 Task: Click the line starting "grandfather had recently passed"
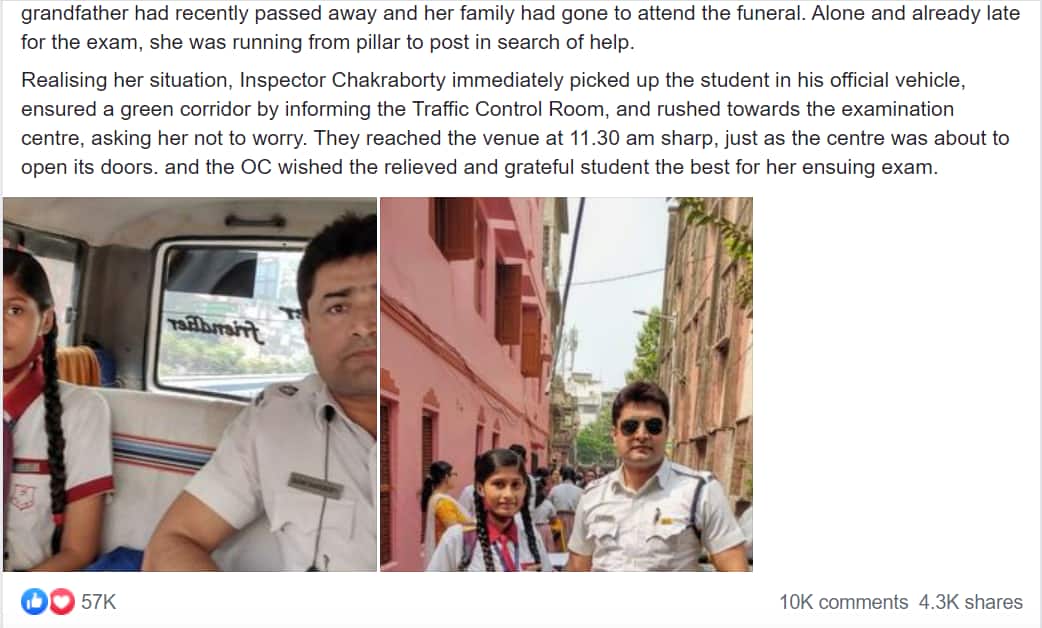[520, 13]
